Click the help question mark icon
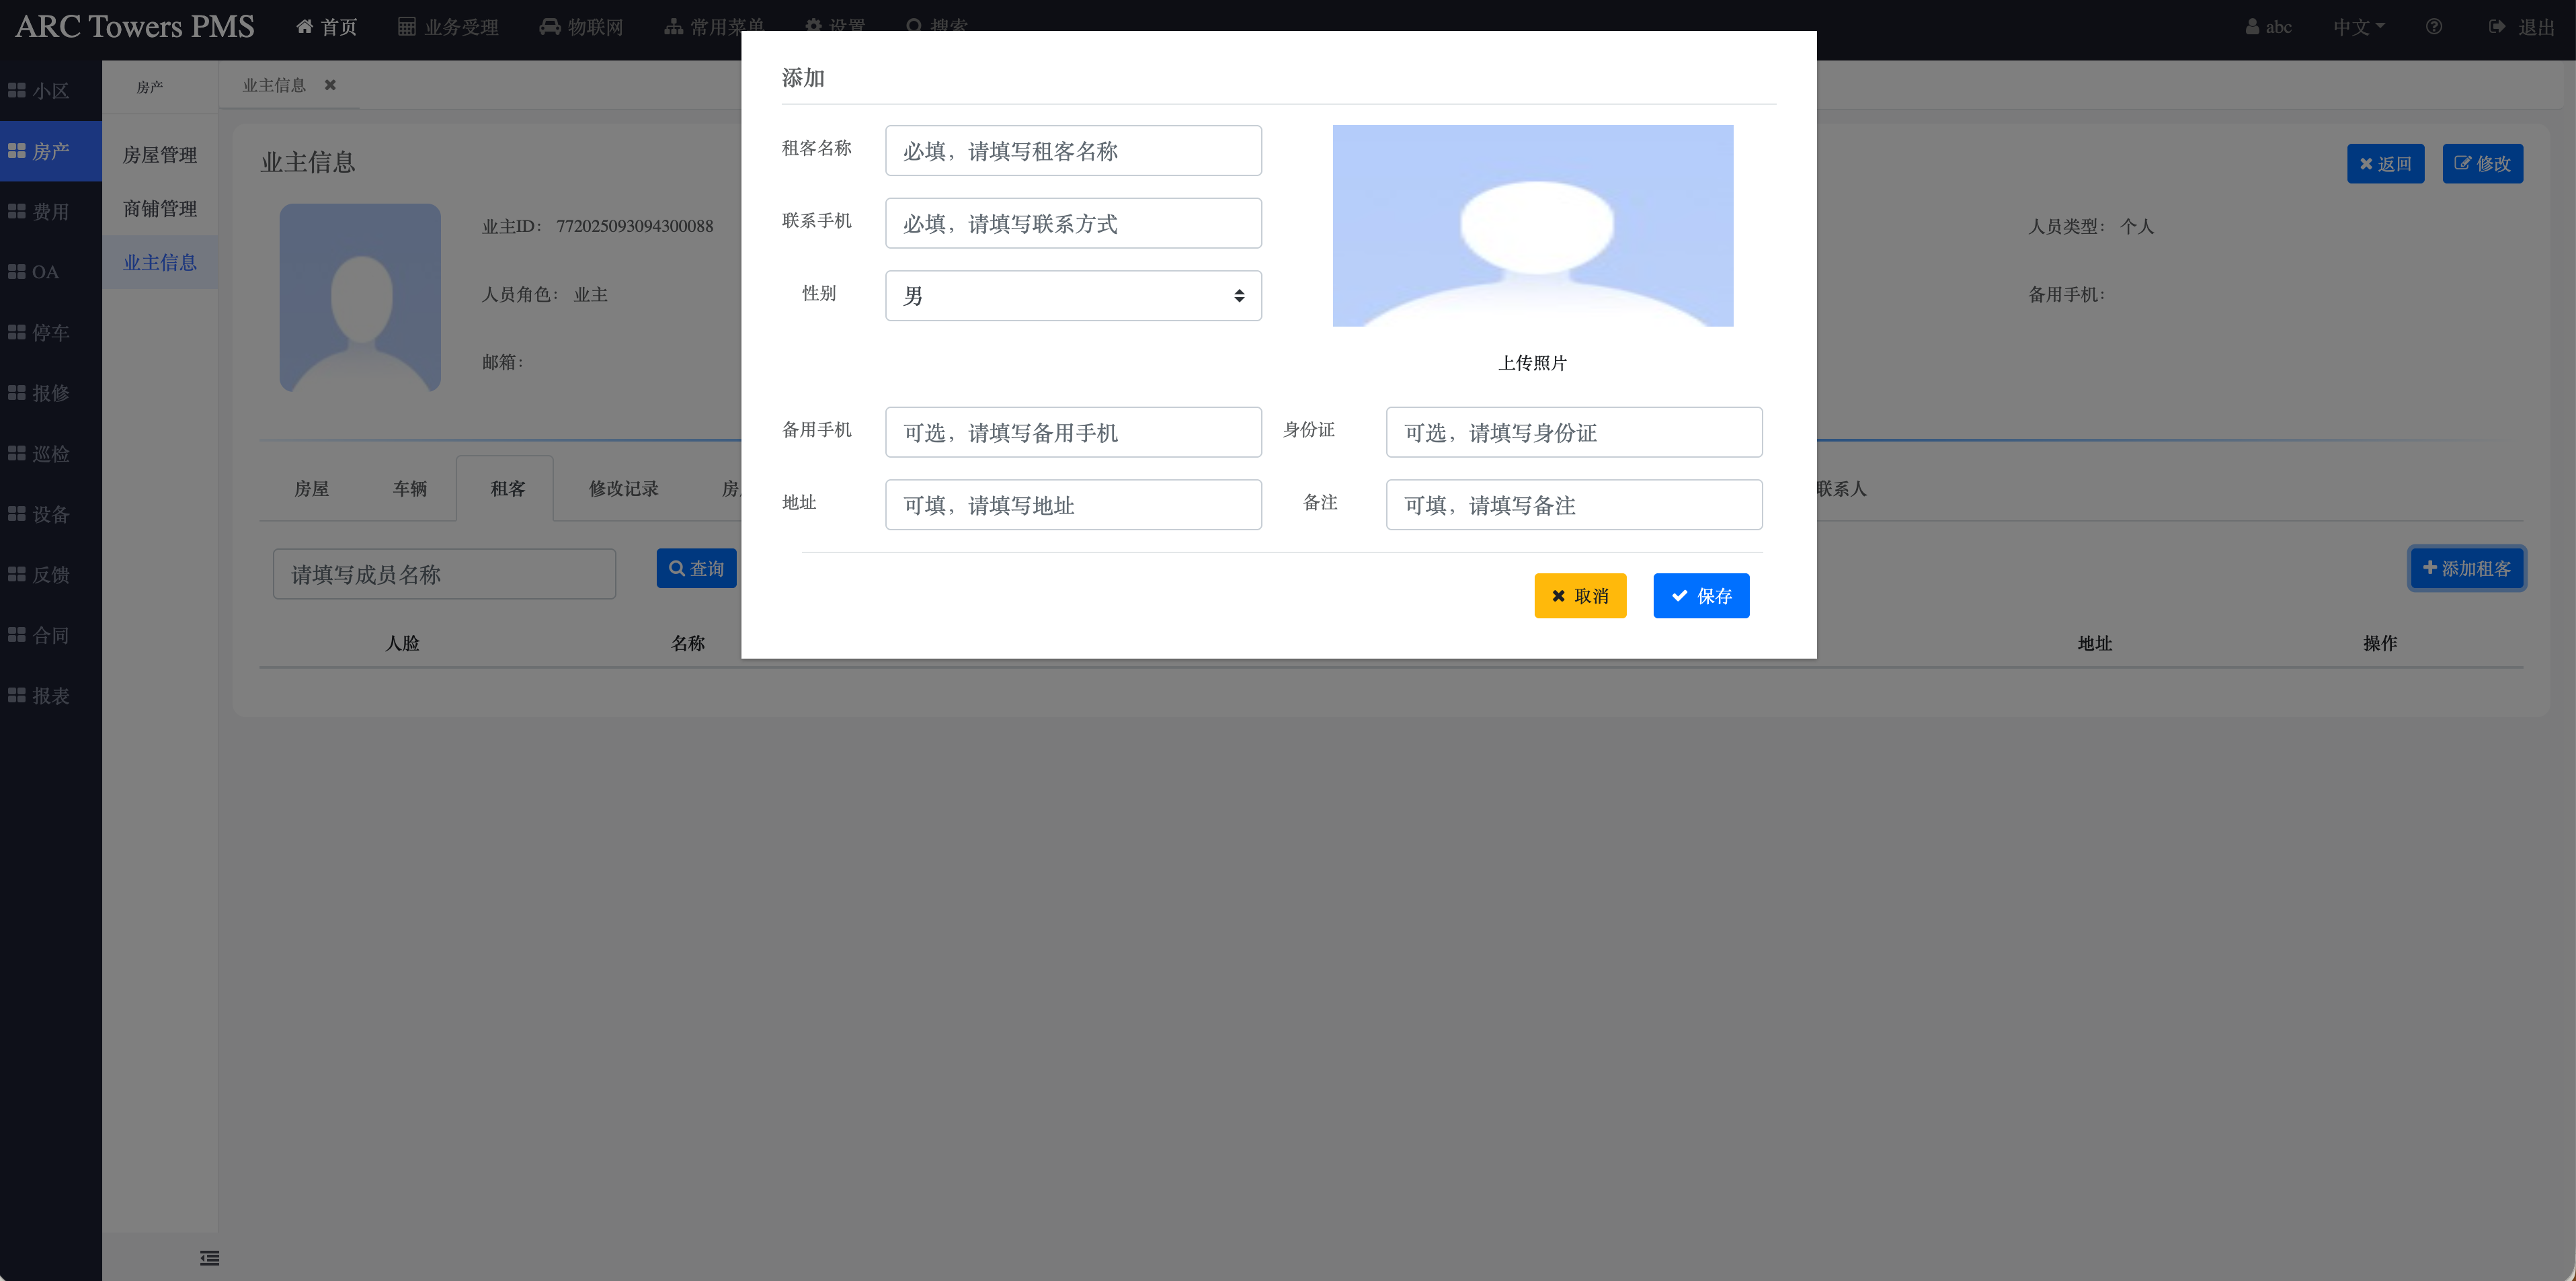 click(x=2433, y=27)
